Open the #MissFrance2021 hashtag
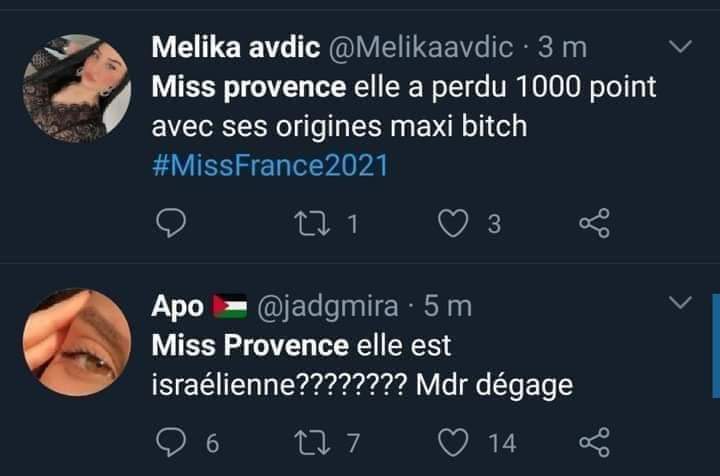Screen dimensions: 720x476 tap(269, 165)
